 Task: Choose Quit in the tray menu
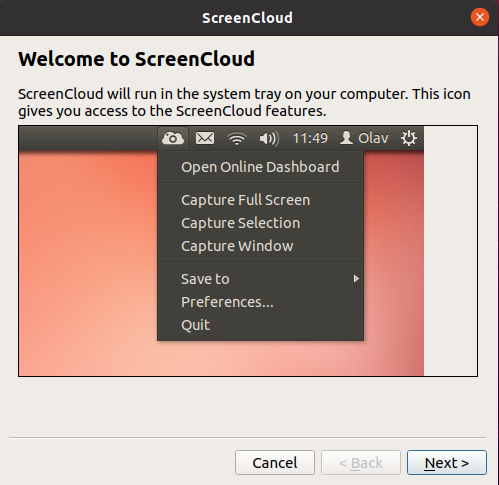click(260, 325)
